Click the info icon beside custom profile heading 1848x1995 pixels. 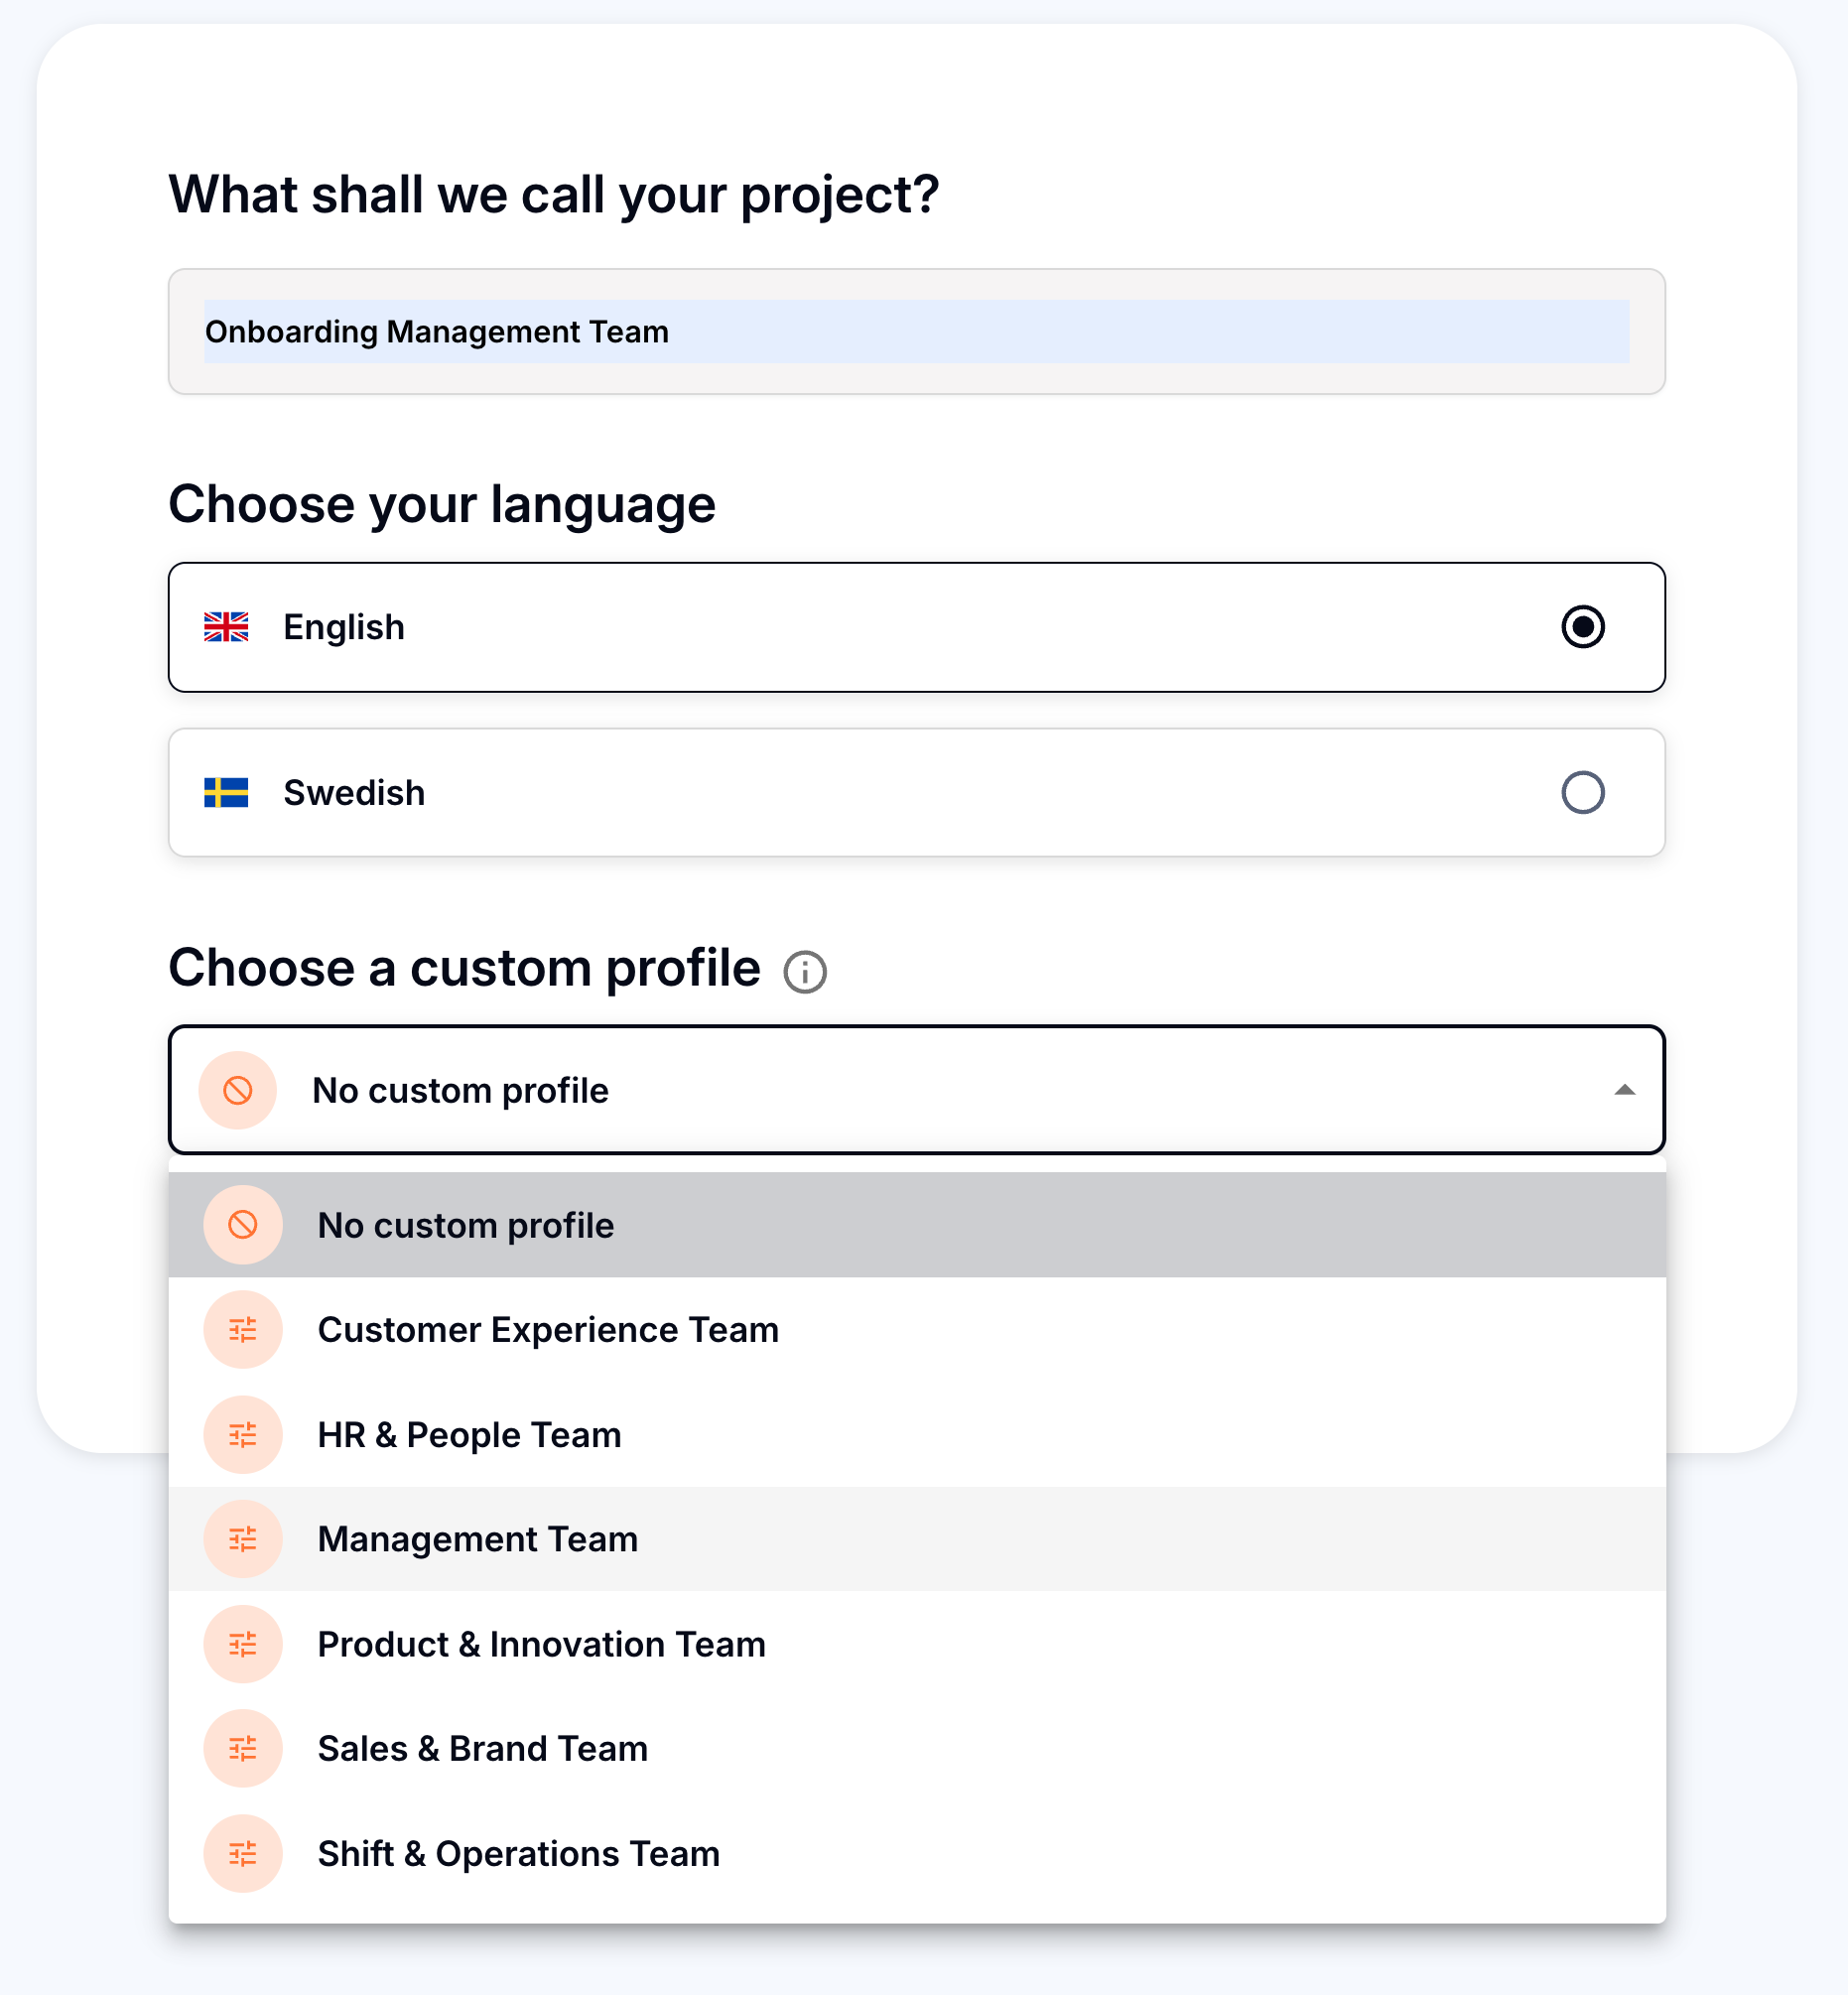click(804, 972)
